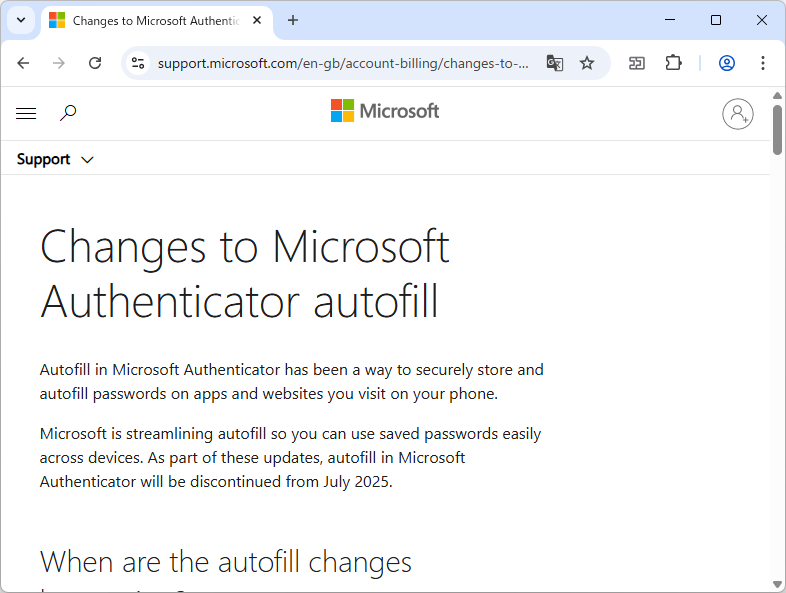This screenshot has width=786, height=593.
Task: Bookmark this page with the star icon
Action: pos(587,63)
